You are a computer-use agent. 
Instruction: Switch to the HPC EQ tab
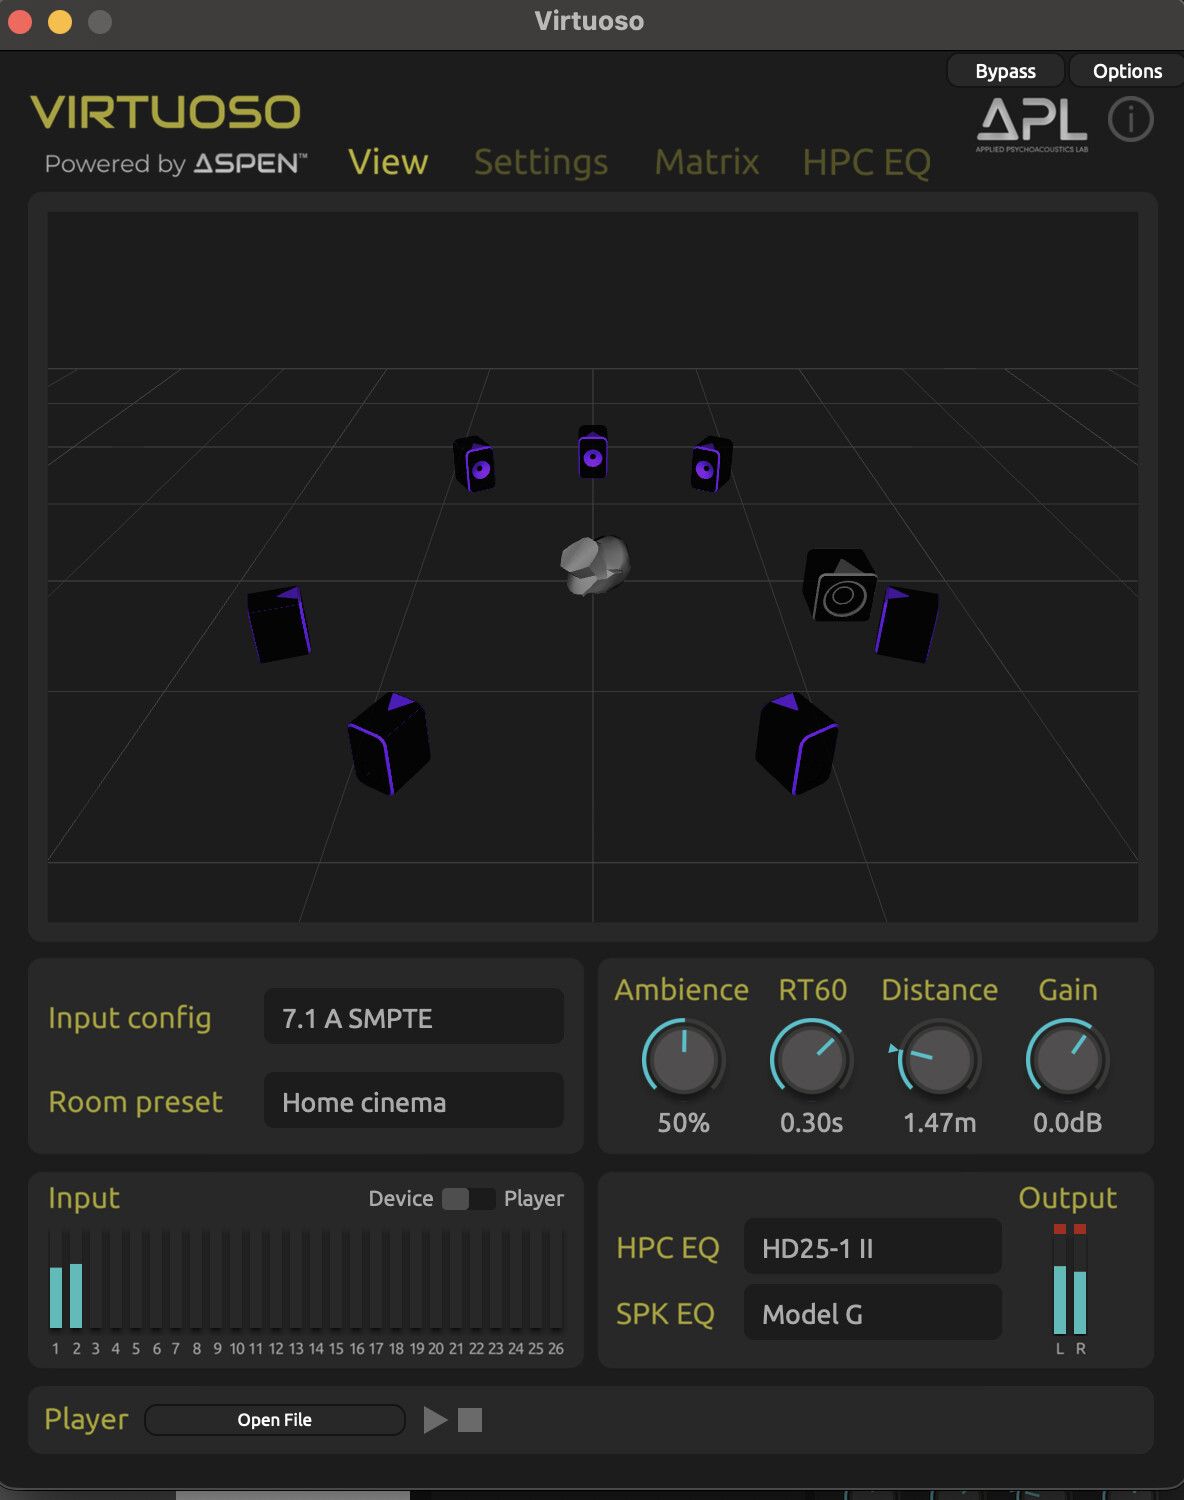tap(867, 162)
